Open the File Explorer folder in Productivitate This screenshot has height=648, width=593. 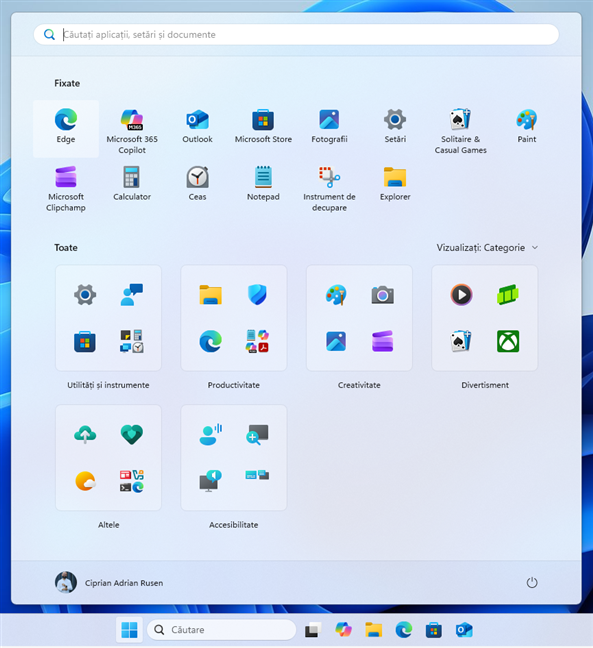coord(210,295)
